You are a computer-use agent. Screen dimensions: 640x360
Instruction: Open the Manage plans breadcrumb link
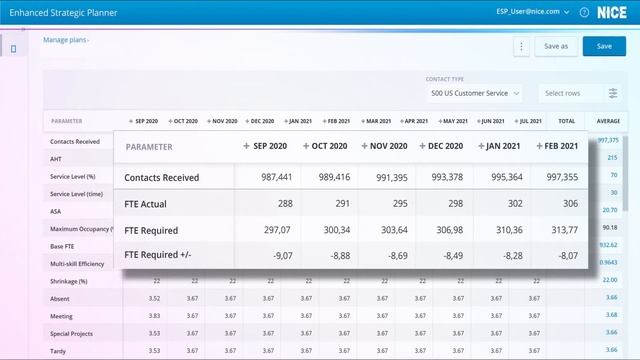coord(64,40)
